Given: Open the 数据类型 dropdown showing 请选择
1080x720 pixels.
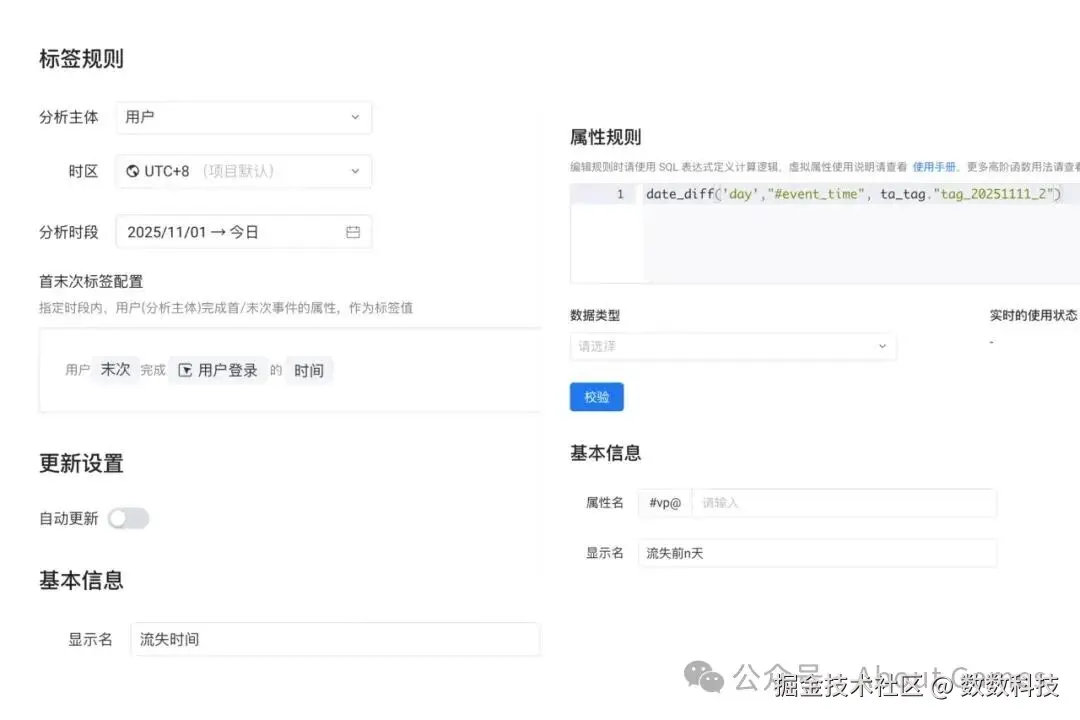Looking at the screenshot, I should 733,346.
